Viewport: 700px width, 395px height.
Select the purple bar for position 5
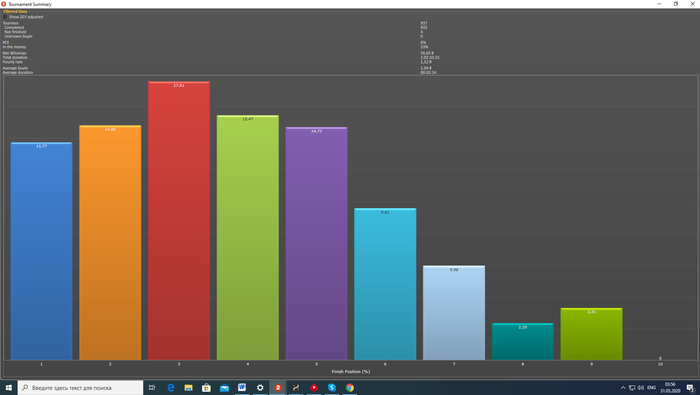pos(317,243)
